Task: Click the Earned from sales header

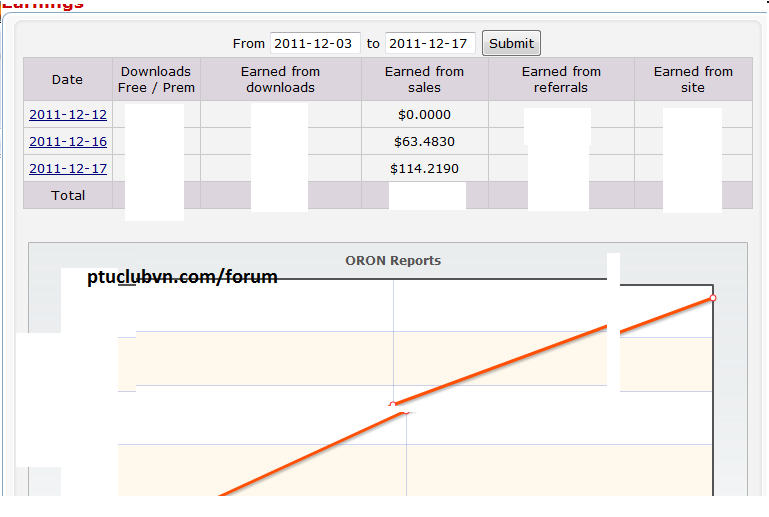Action: coord(424,79)
